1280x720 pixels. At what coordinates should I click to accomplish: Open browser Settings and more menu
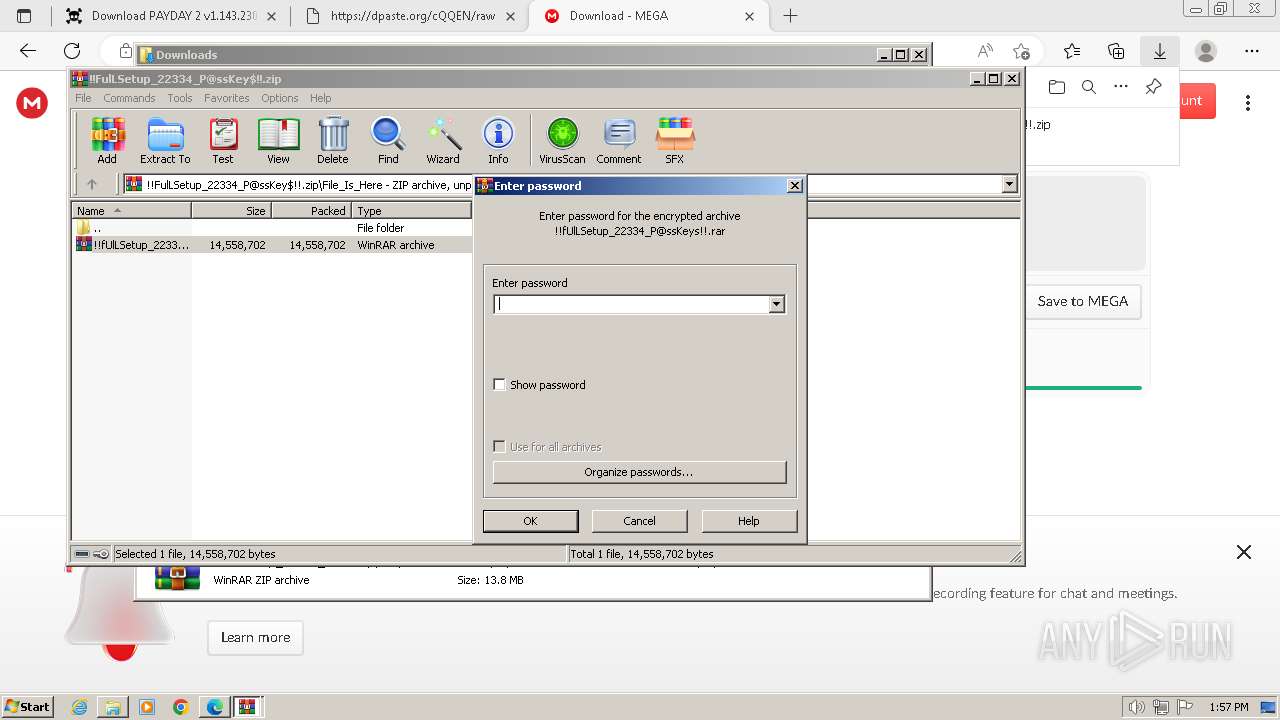(x=1252, y=51)
